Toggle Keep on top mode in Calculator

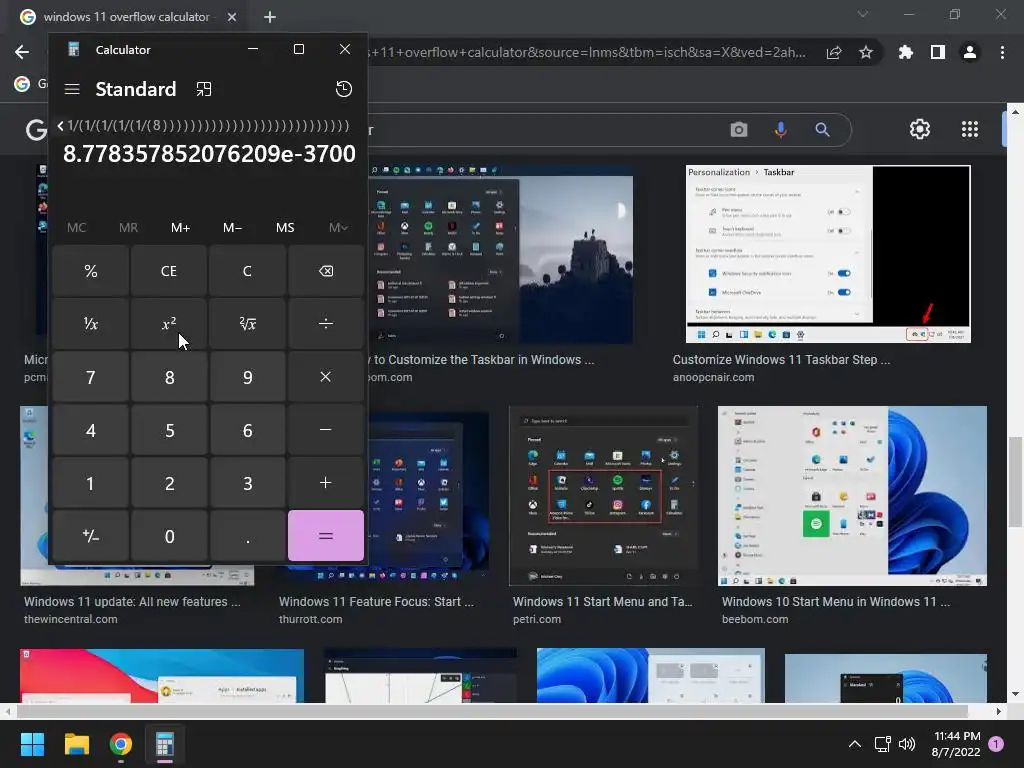[204, 89]
